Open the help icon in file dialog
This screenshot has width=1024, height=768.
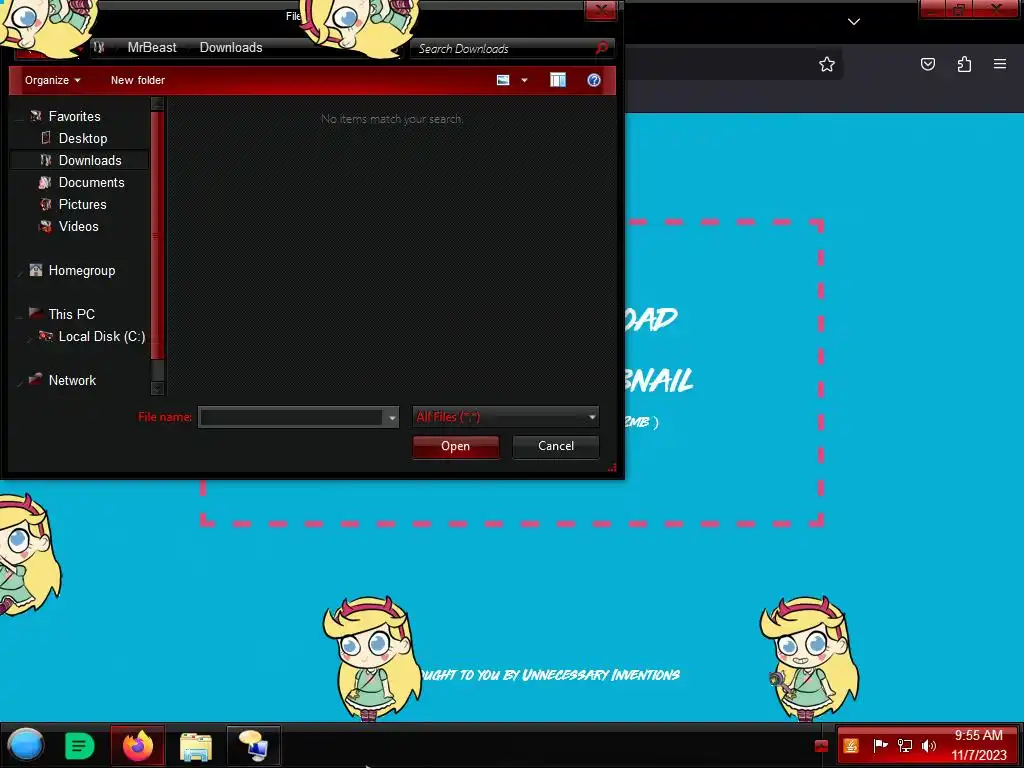pyautogui.click(x=594, y=80)
